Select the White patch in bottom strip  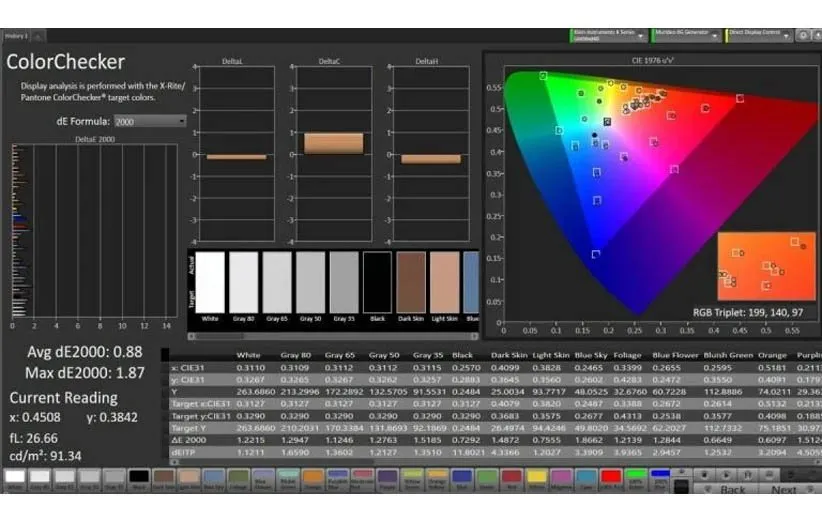pyautogui.click(x=14, y=478)
